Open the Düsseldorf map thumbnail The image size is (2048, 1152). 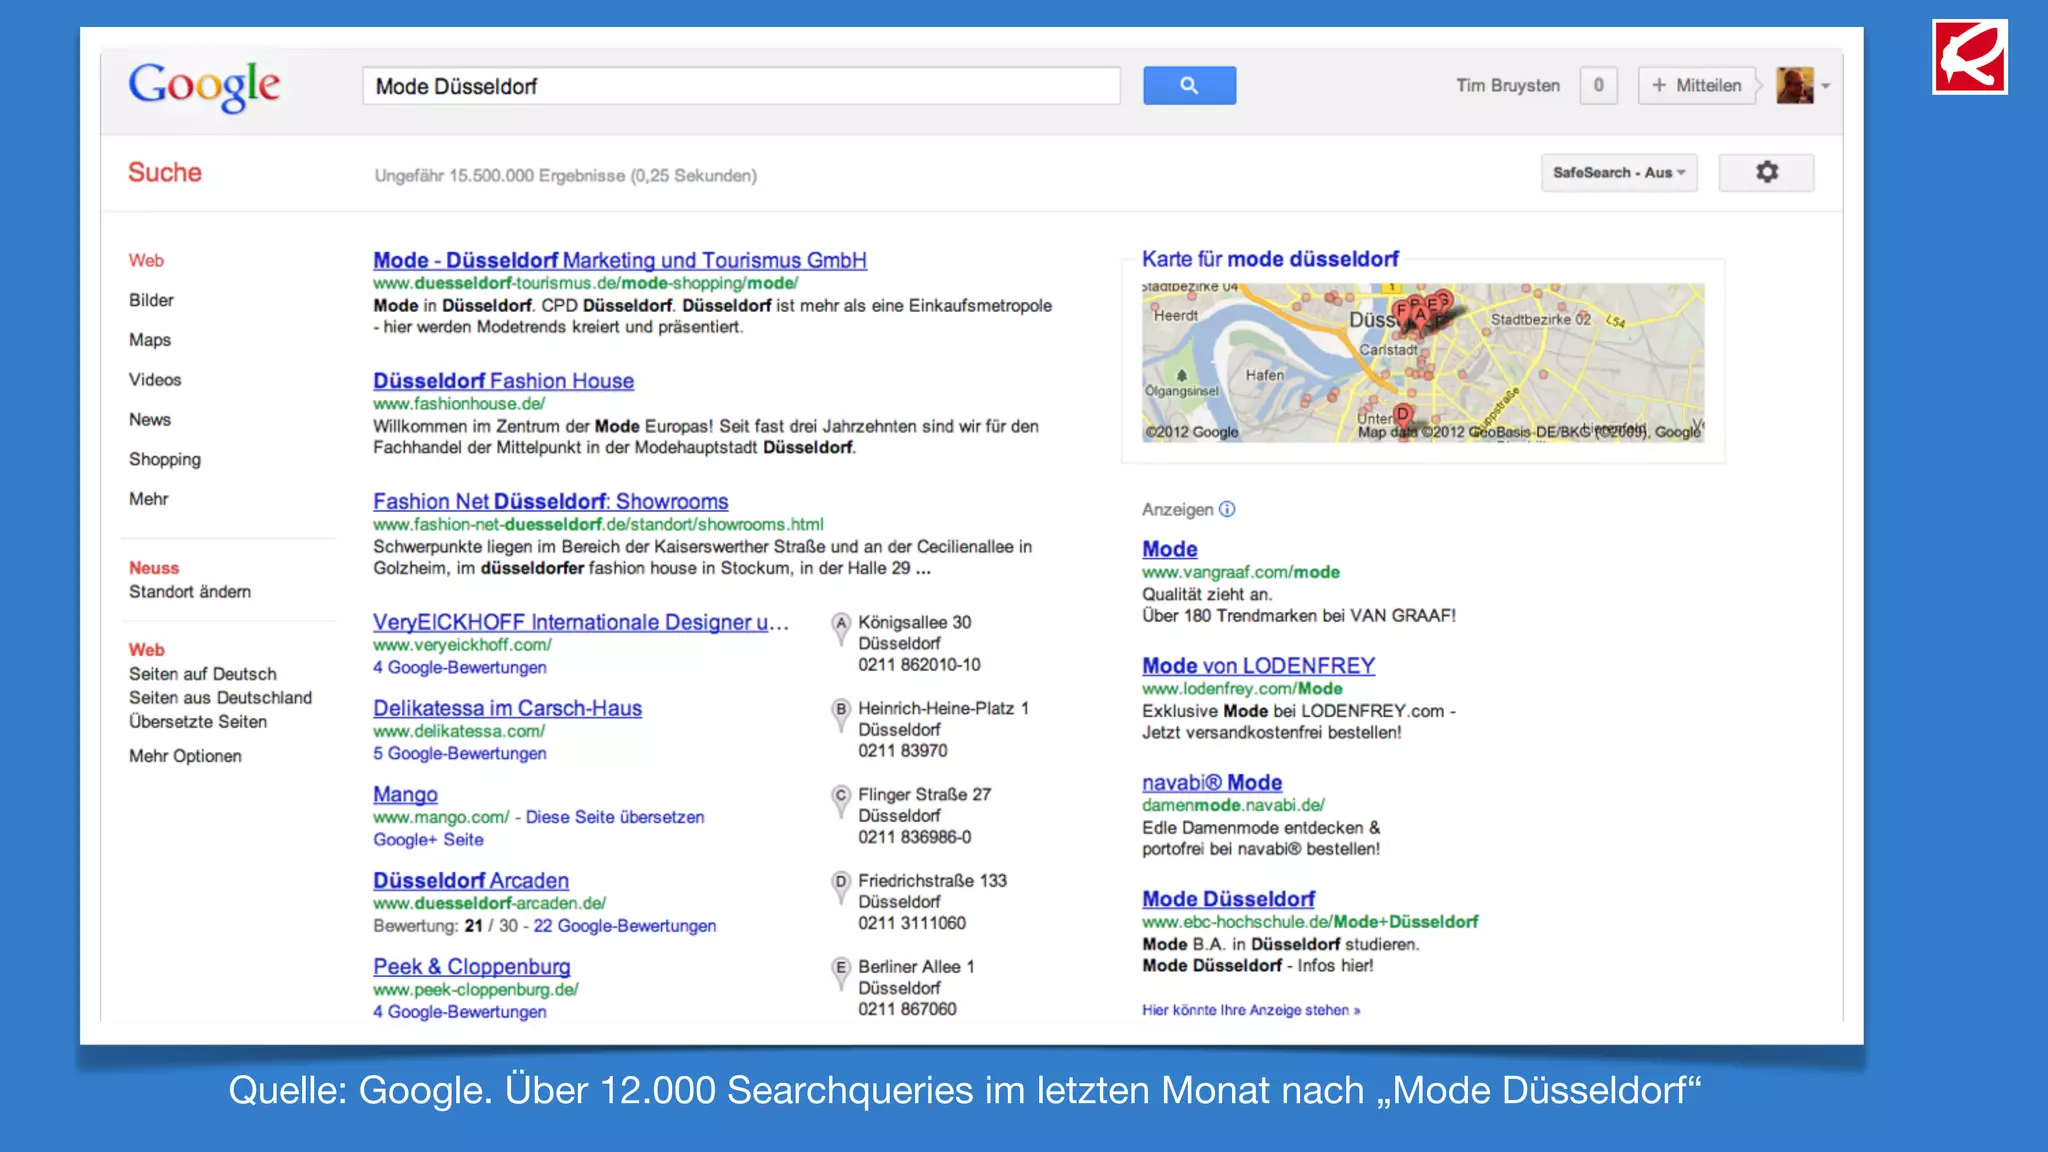click(1423, 363)
